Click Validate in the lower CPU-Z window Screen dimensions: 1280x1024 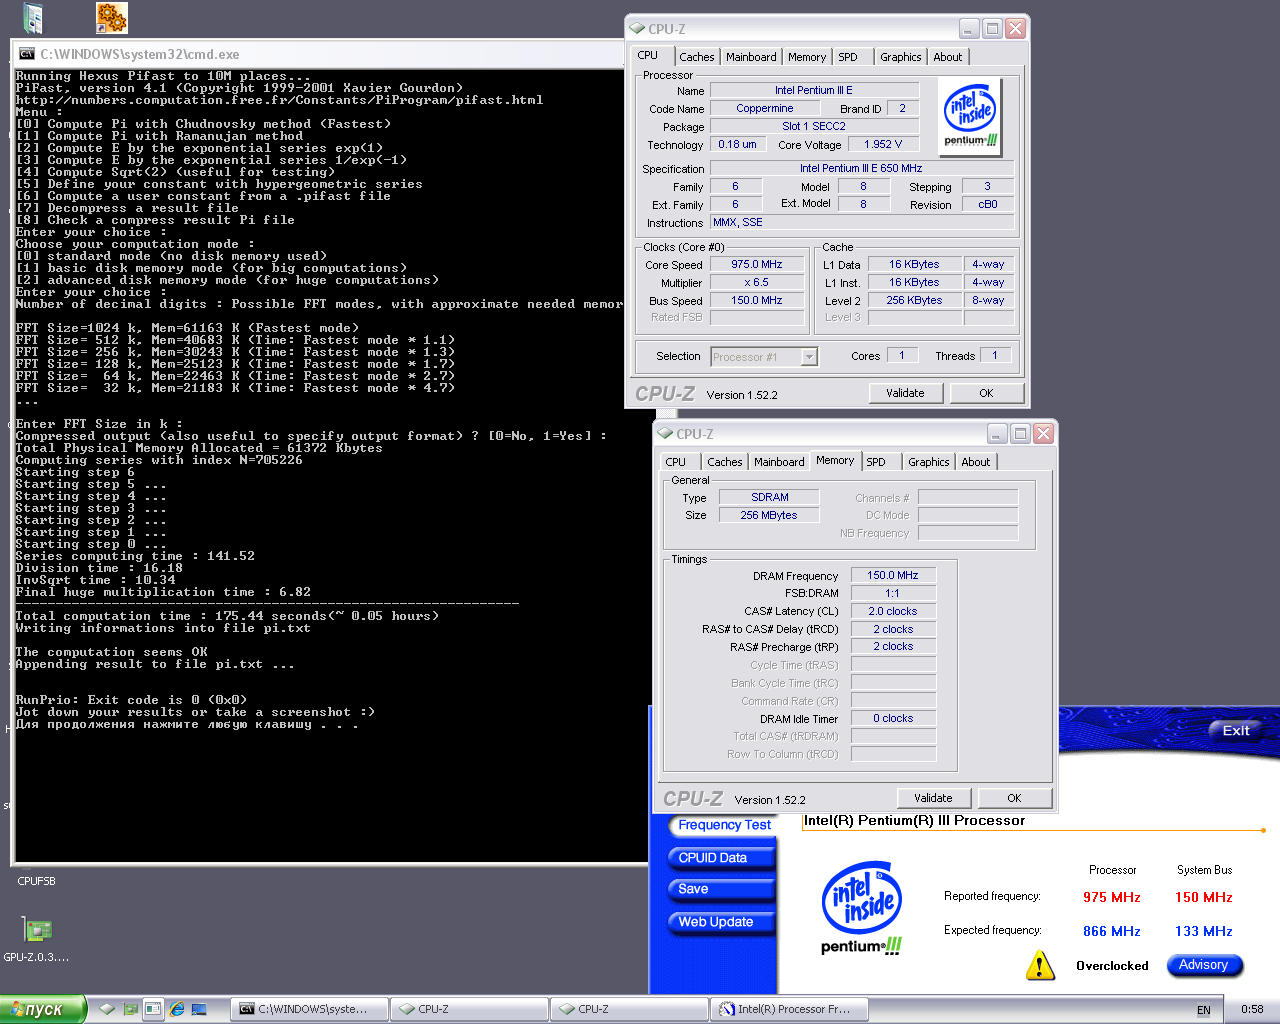pyautogui.click(x=933, y=798)
